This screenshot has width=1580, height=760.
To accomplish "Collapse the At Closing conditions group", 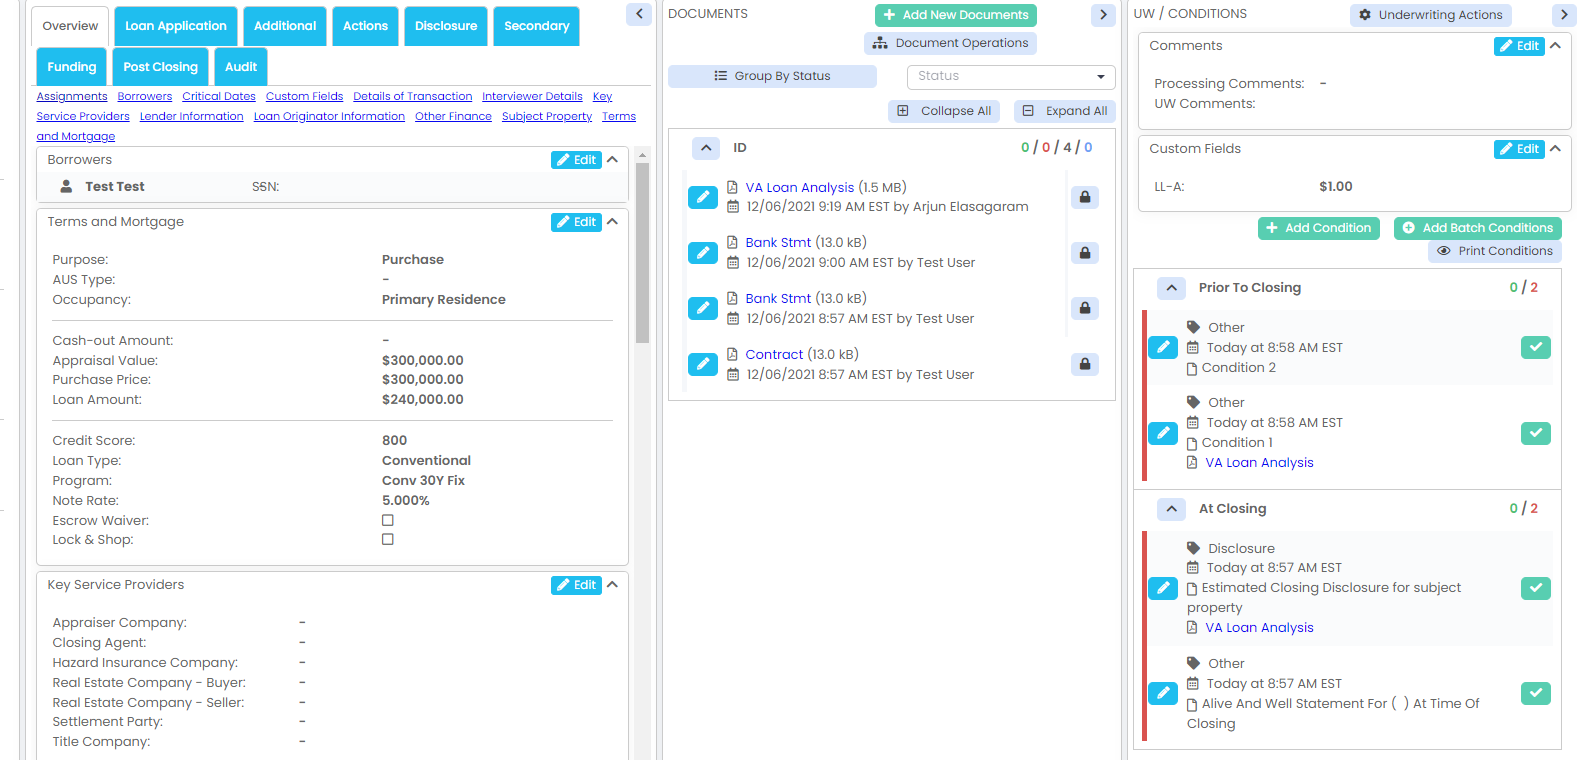I will pos(1171,509).
